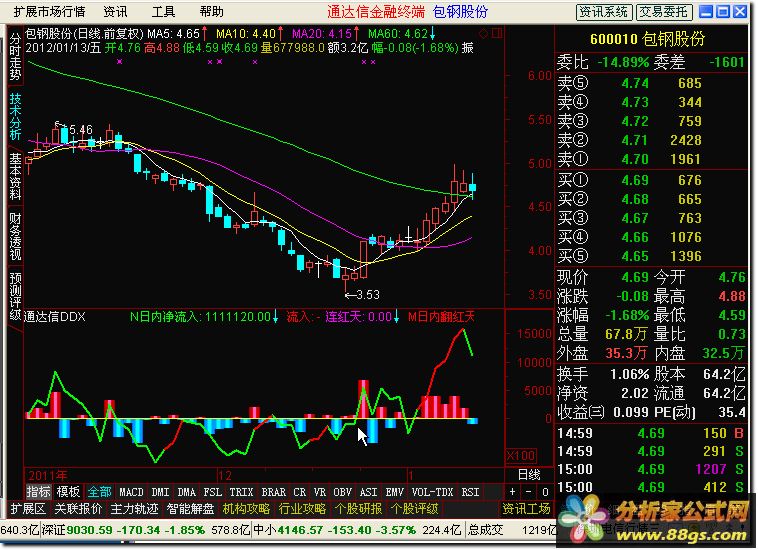The width and height of the screenshot is (758, 550).
Task: Open the 机构攻略 link
Action: [x=247, y=509]
